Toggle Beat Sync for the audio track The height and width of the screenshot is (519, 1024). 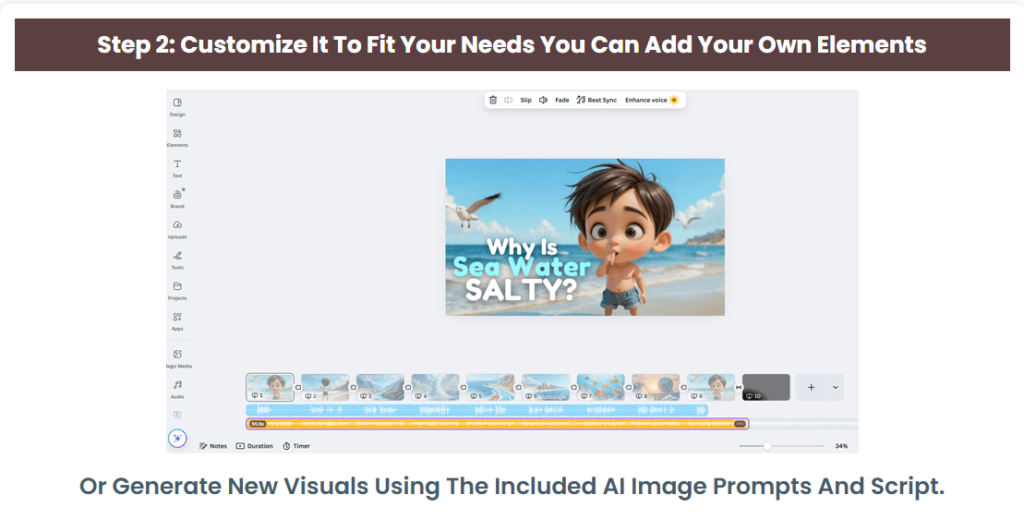point(597,100)
